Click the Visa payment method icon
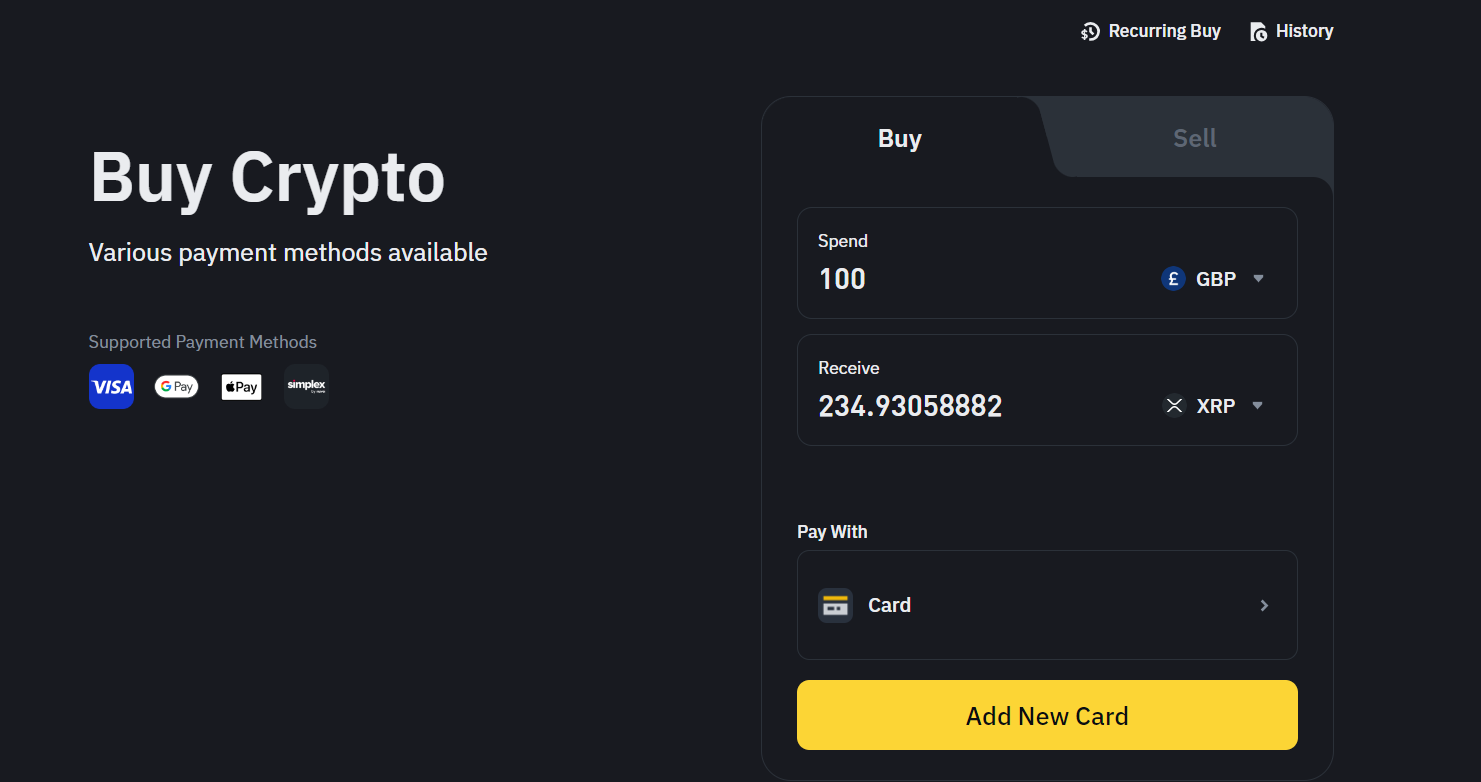The height and width of the screenshot is (782, 1481). pos(111,387)
